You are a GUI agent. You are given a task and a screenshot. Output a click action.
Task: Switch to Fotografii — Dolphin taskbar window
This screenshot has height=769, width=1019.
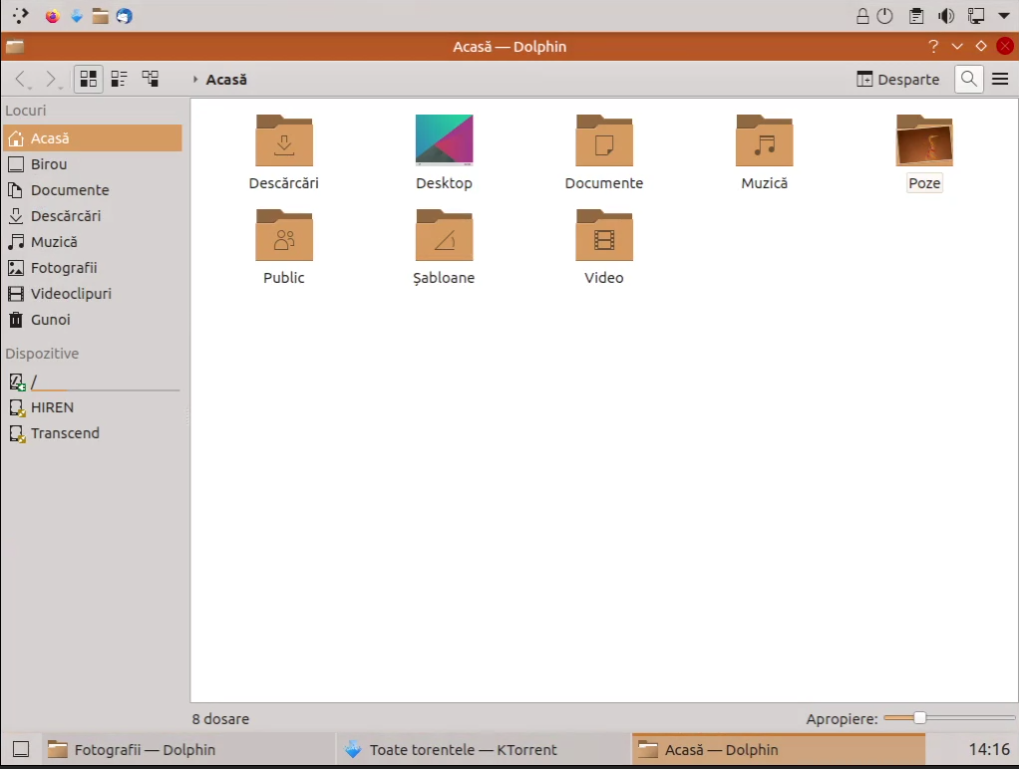188,749
